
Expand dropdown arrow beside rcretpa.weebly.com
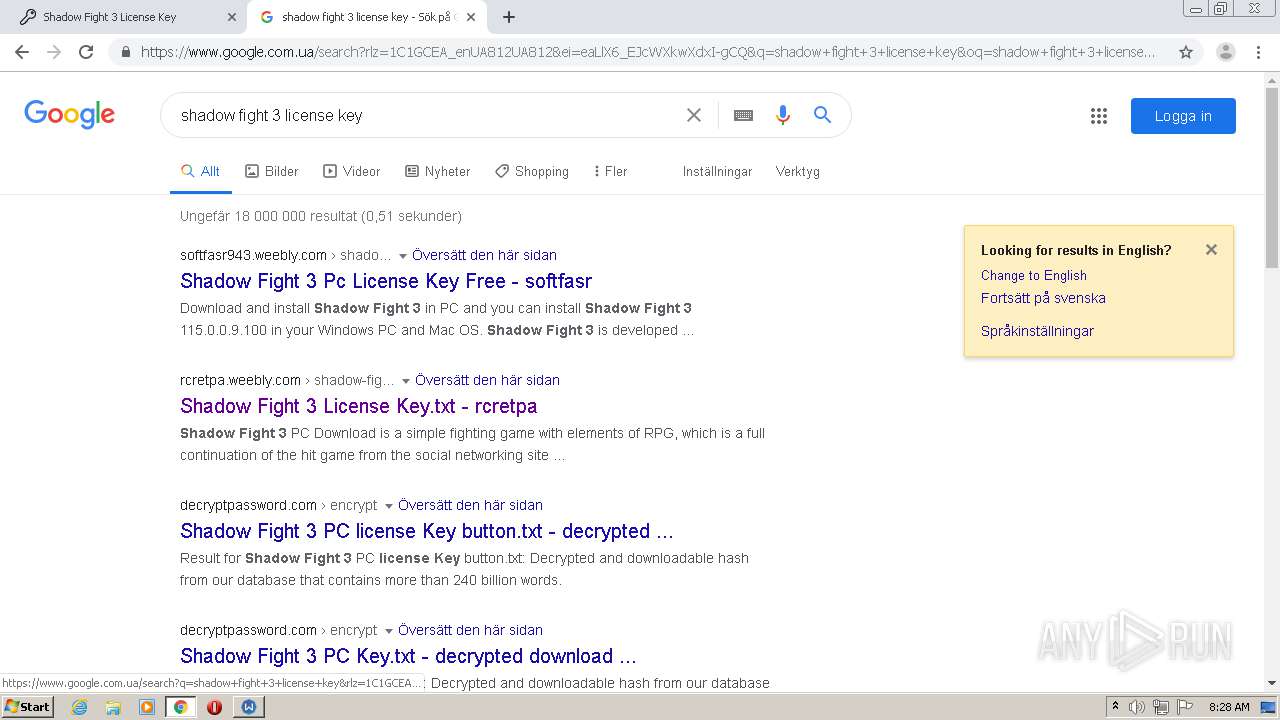pyautogui.click(x=406, y=381)
